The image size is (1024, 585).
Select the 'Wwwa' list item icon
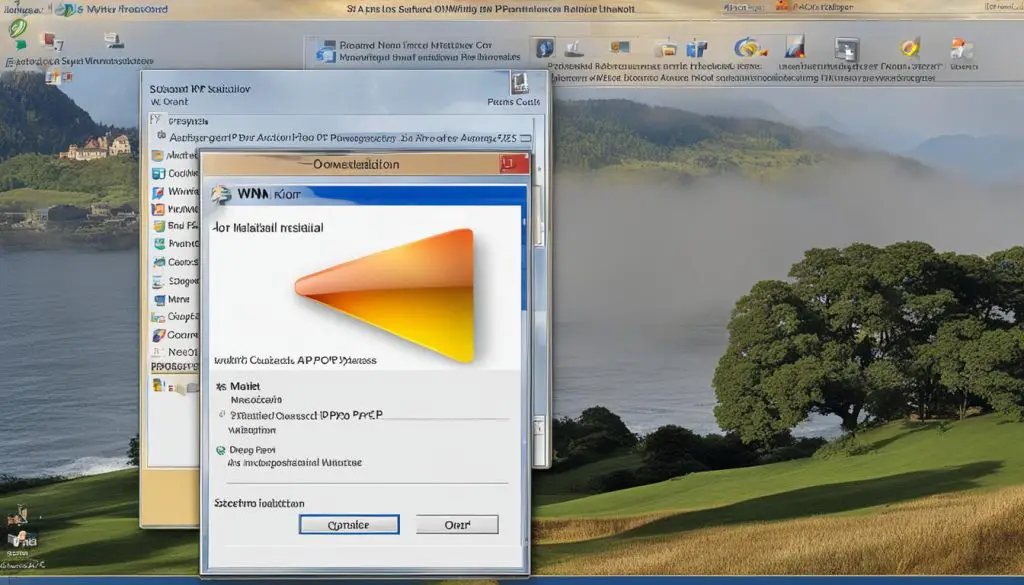pos(158,192)
